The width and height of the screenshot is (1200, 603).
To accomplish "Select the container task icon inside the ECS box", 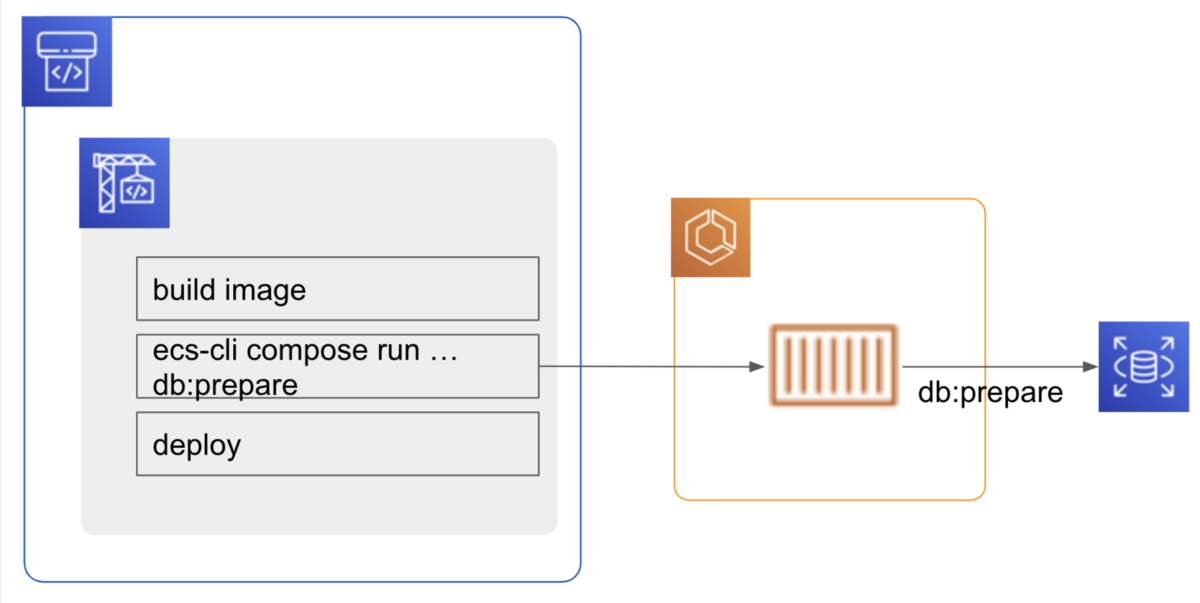I will point(833,365).
